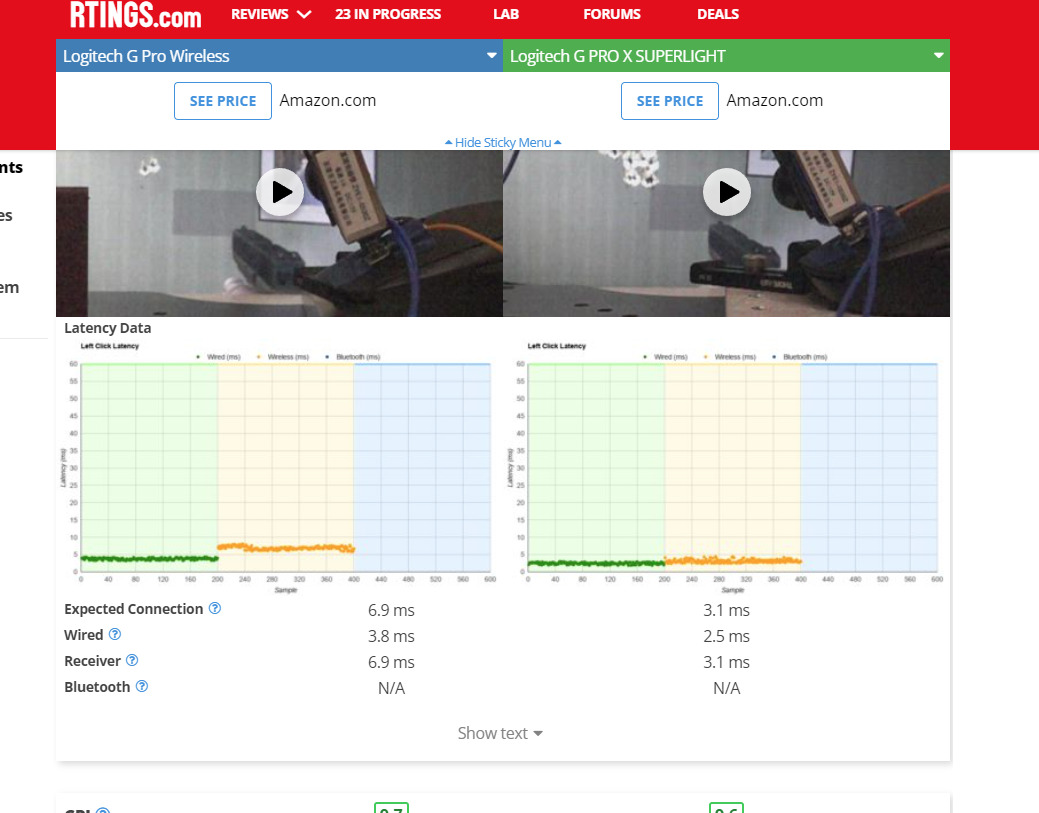
Task: Select N/A Bluetooth value for SUPERLIGHT
Action: [726, 688]
